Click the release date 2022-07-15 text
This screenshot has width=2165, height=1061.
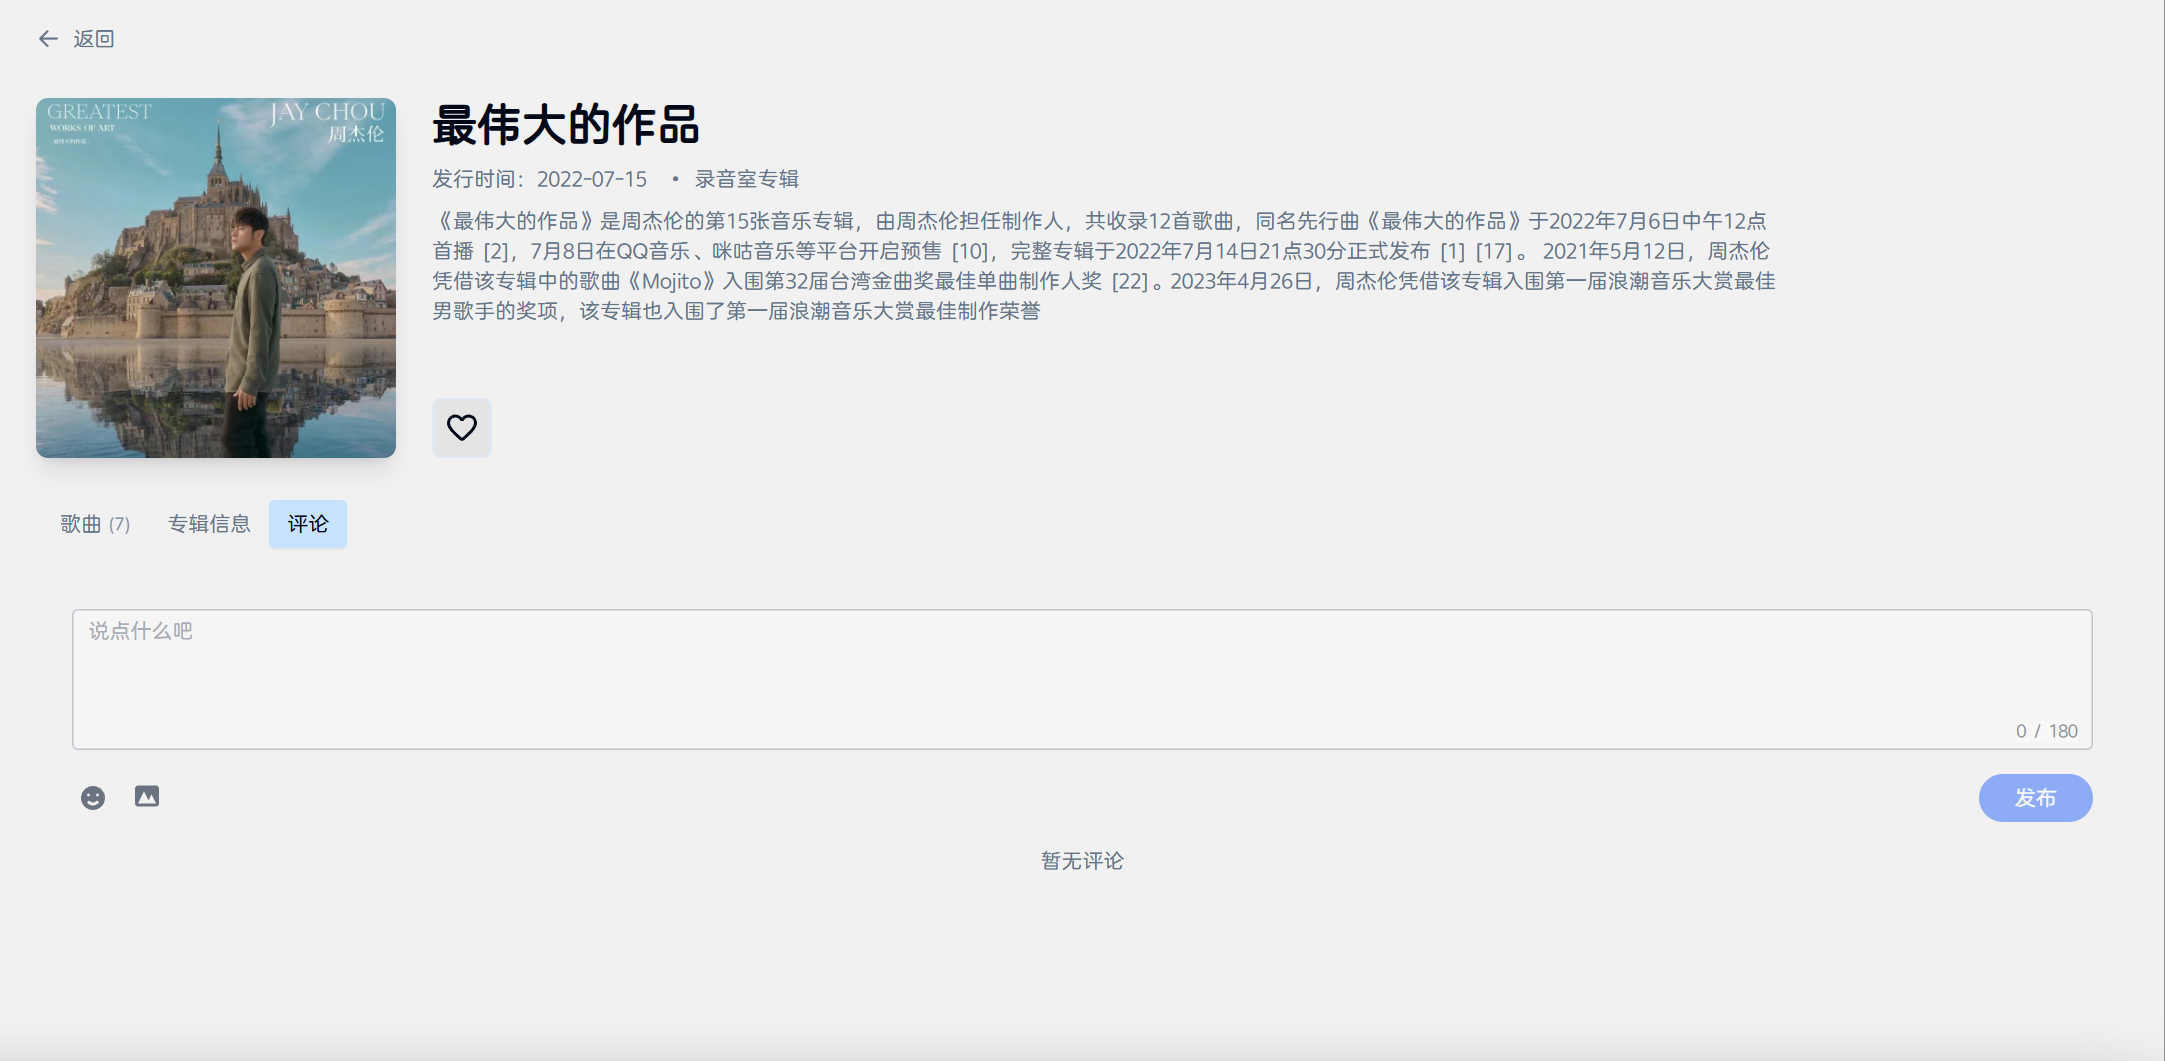tap(591, 179)
